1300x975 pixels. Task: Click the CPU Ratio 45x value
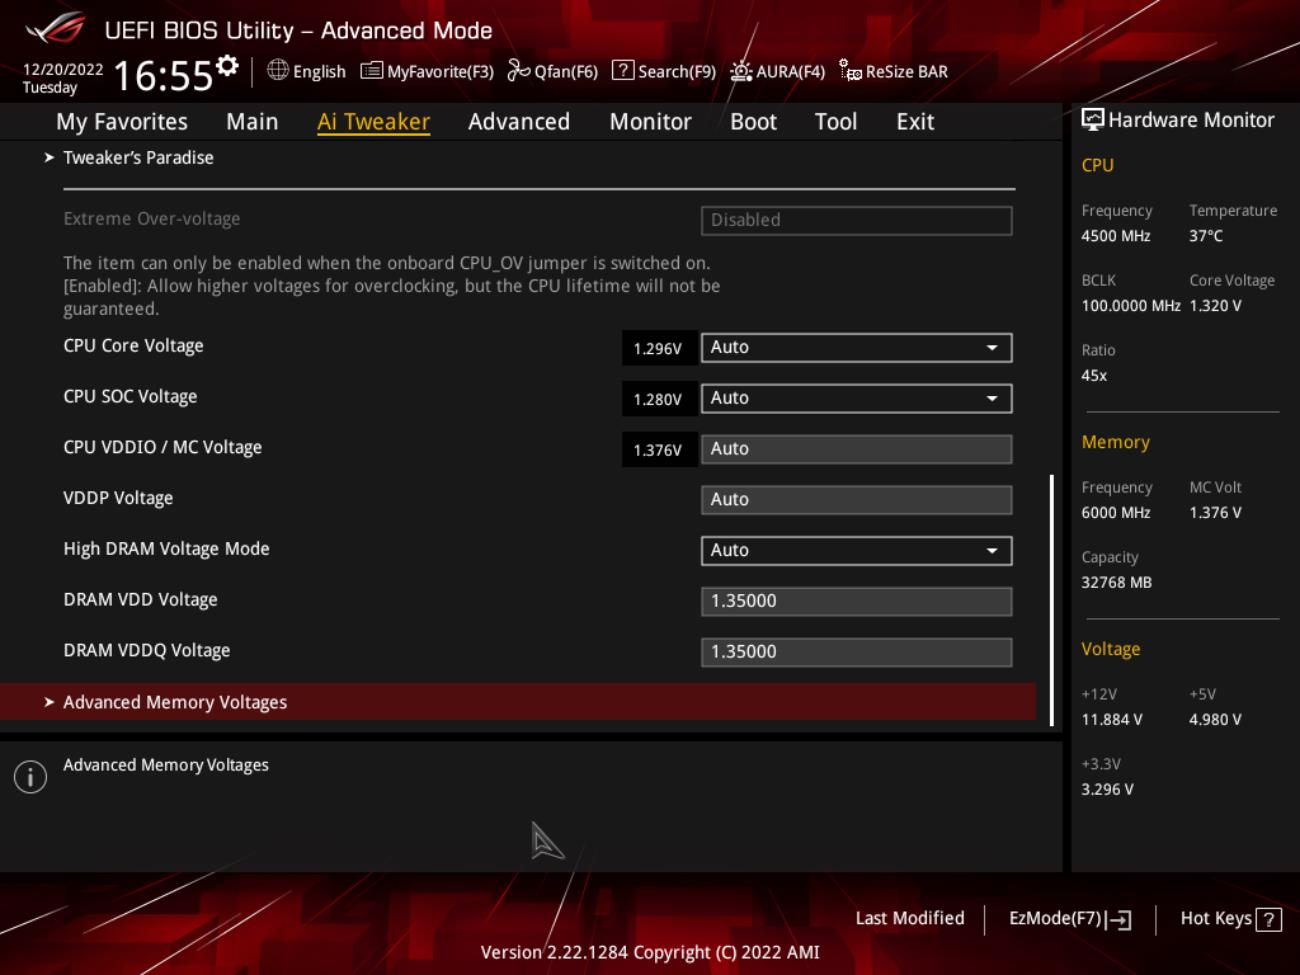coord(1094,376)
